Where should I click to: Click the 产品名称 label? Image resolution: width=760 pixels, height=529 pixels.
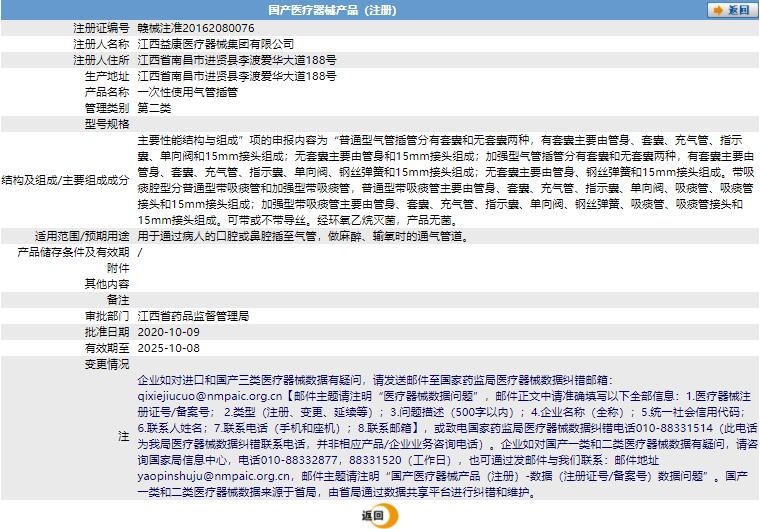click(107, 92)
